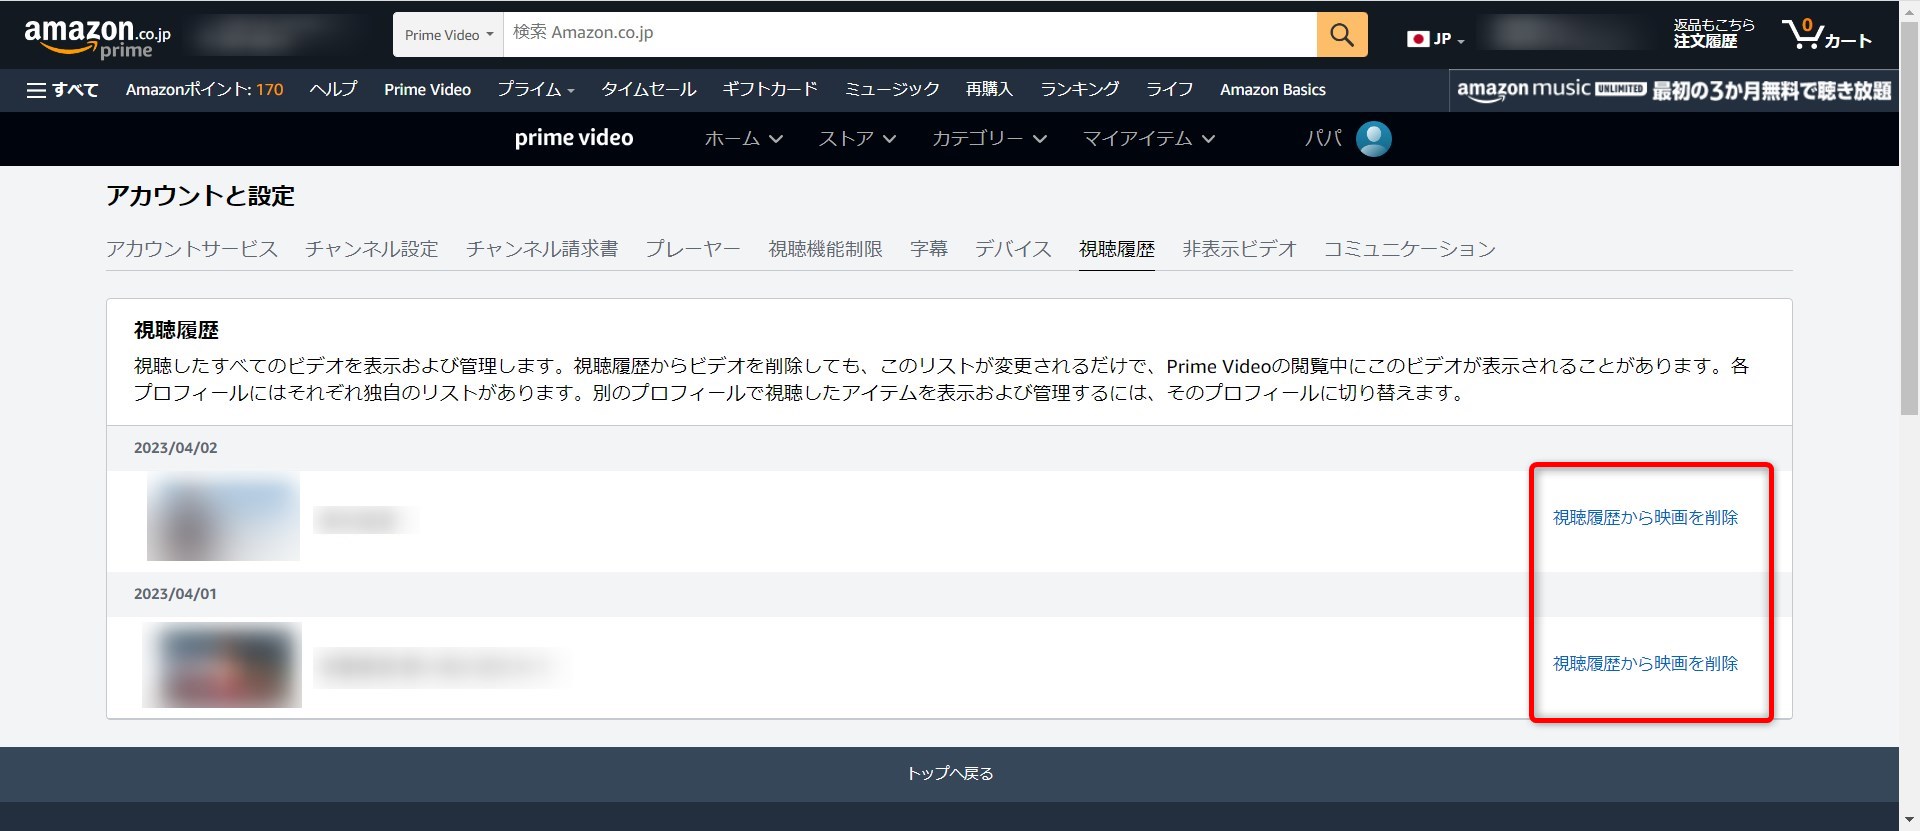Click the パパ profile avatar icon
Viewport: 1920px width, 831px height.
[1373, 139]
